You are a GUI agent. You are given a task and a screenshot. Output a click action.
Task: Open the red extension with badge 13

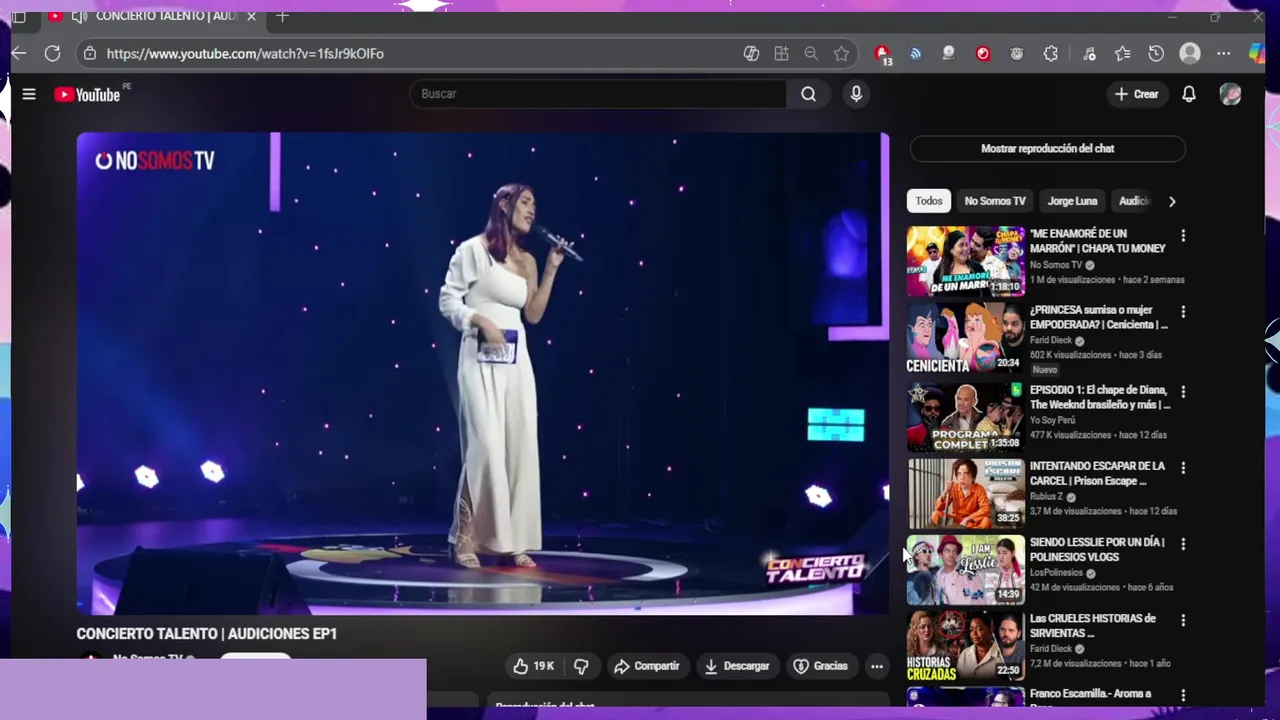(883, 55)
